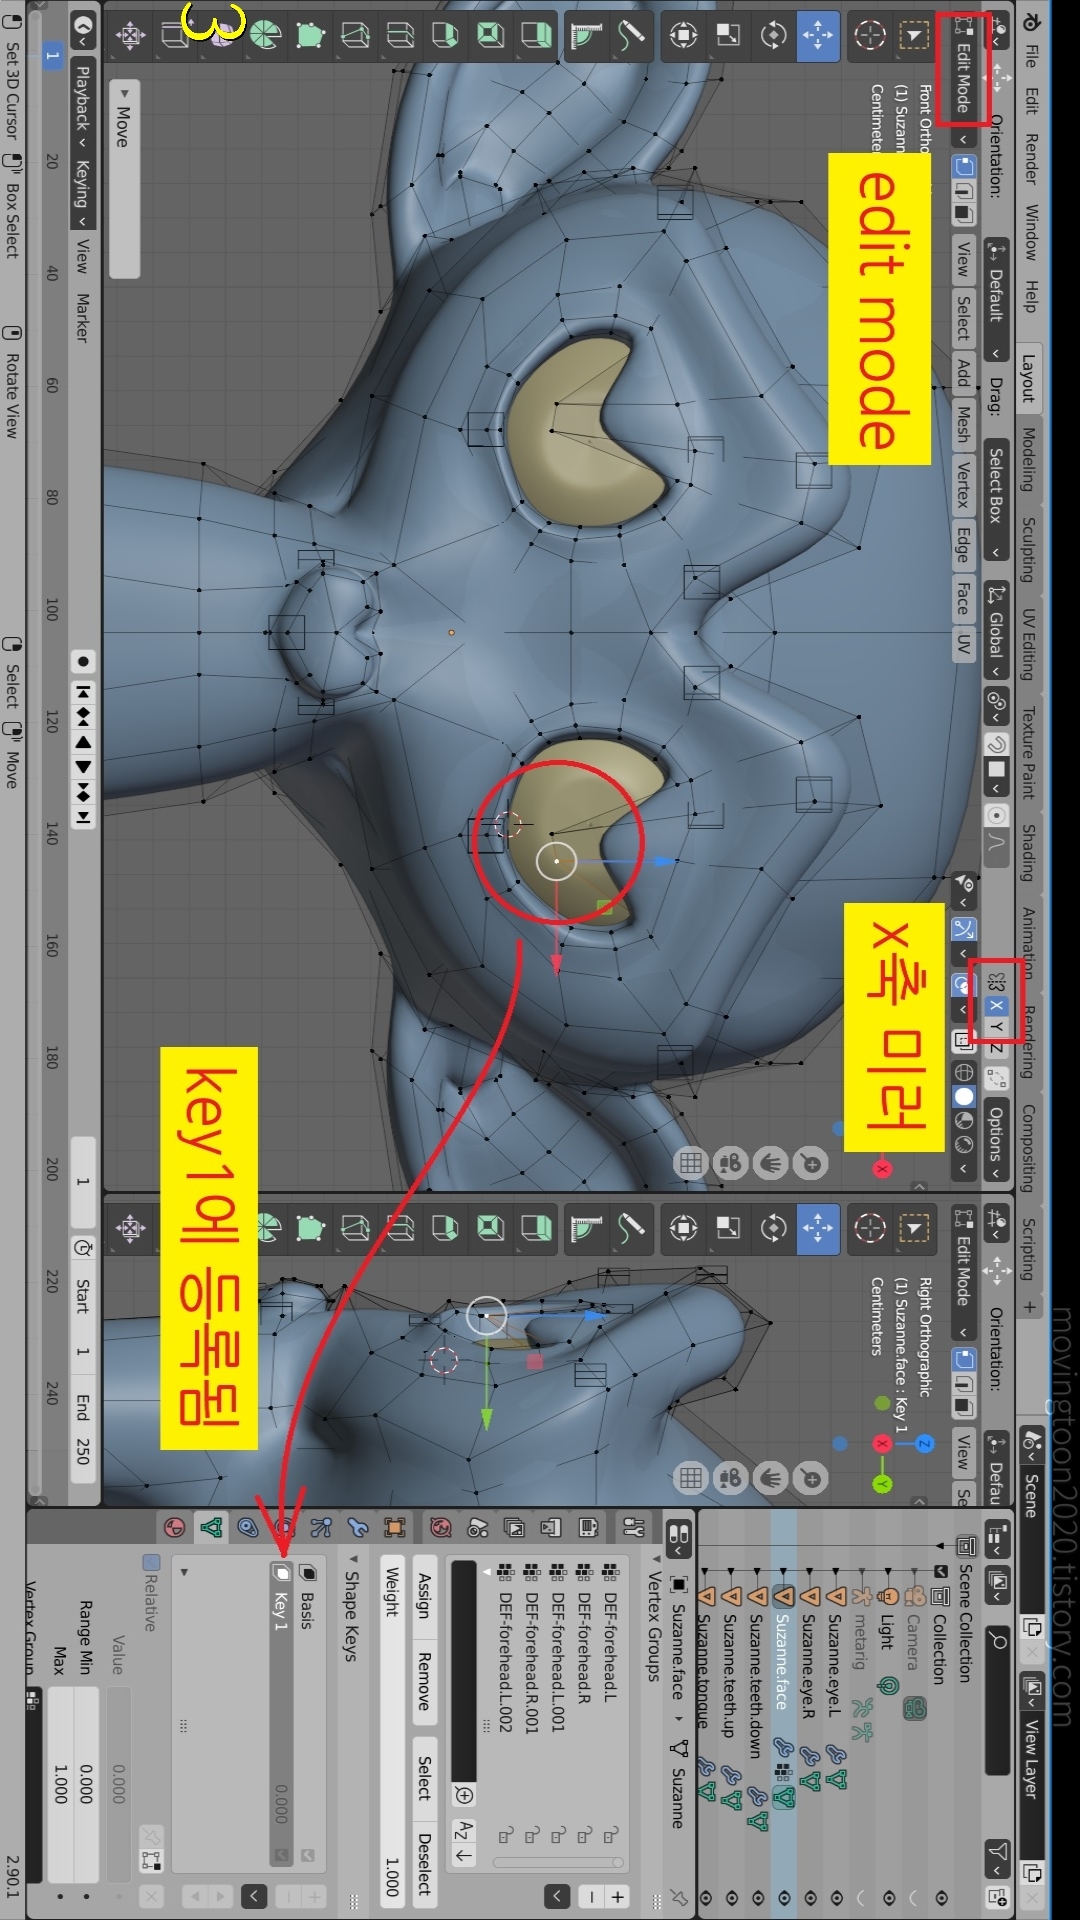
Task: Select the Transform tool in front viewport toolbar
Action: (x=684, y=35)
